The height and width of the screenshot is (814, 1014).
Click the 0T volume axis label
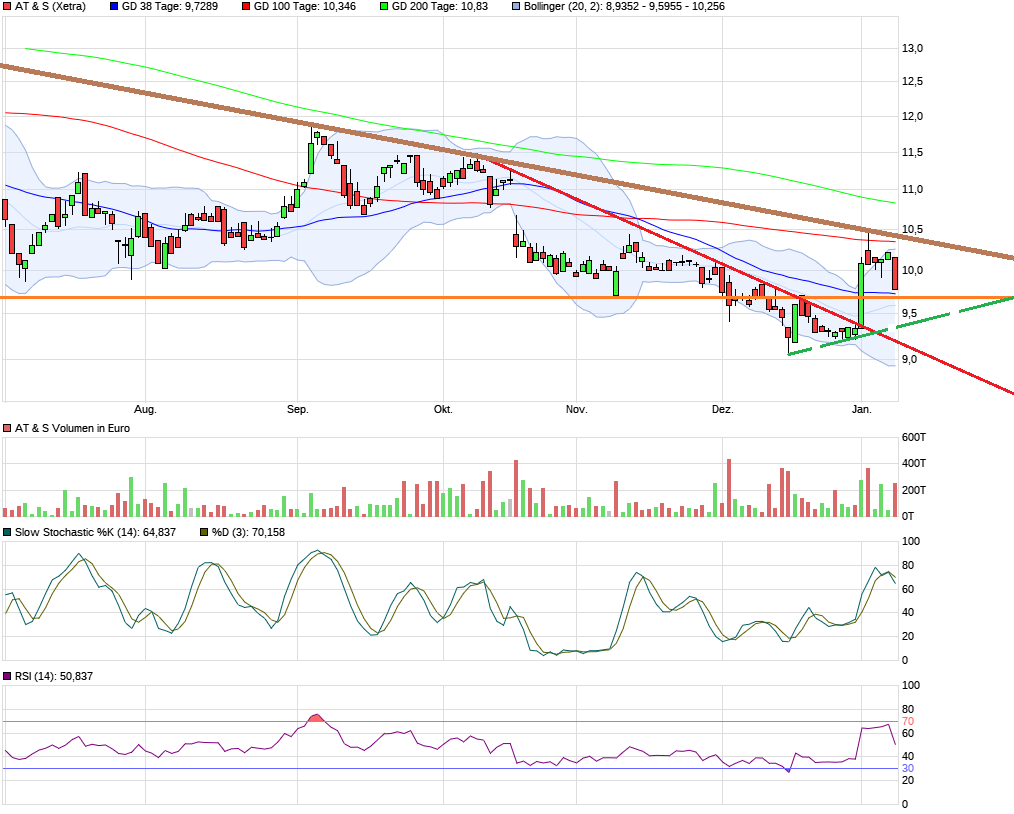click(x=908, y=516)
